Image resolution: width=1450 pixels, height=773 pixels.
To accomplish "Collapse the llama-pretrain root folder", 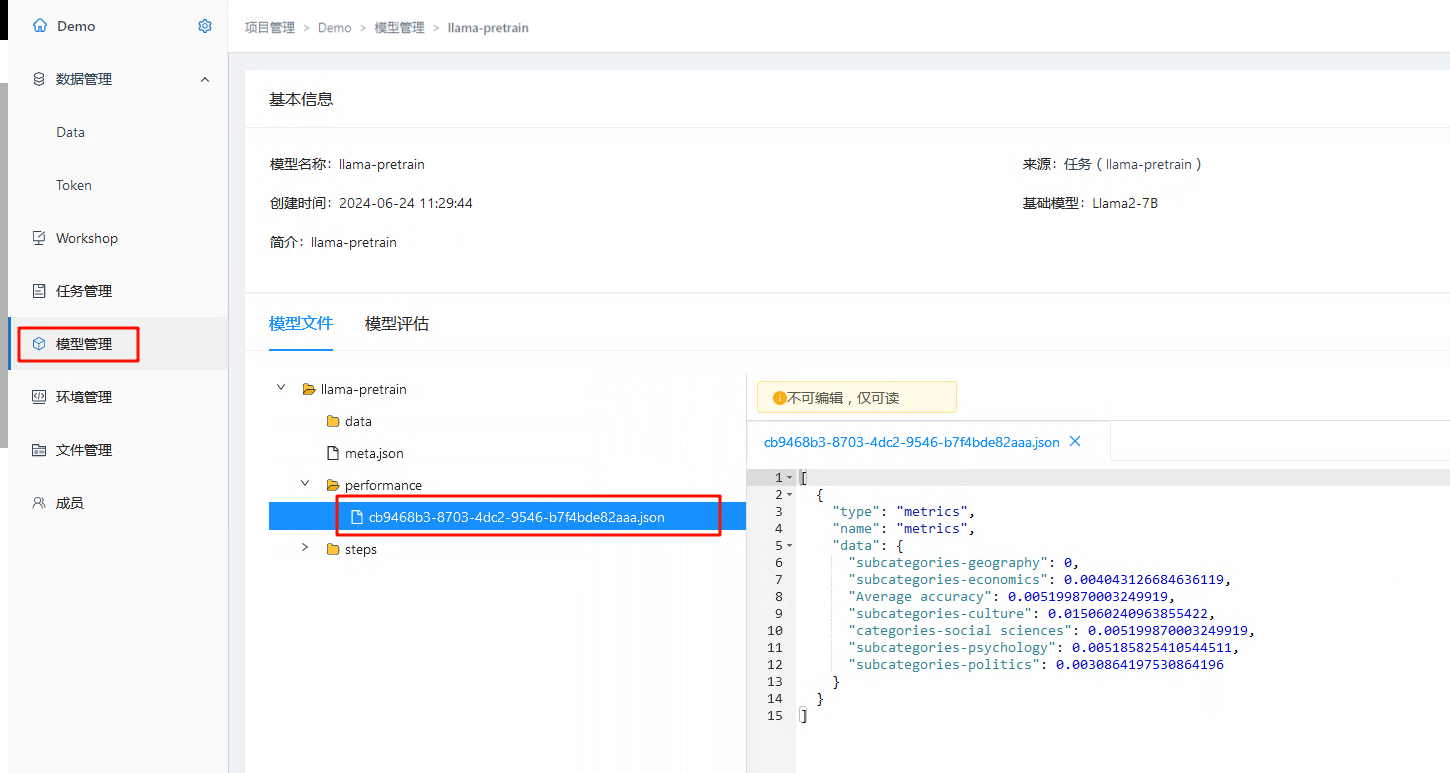I will [x=281, y=388].
